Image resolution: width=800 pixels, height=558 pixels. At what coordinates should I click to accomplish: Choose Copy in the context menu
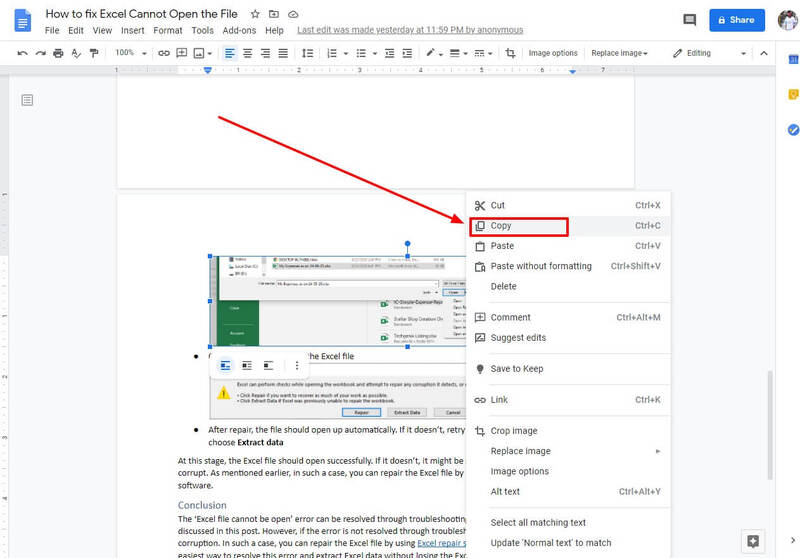(568, 225)
